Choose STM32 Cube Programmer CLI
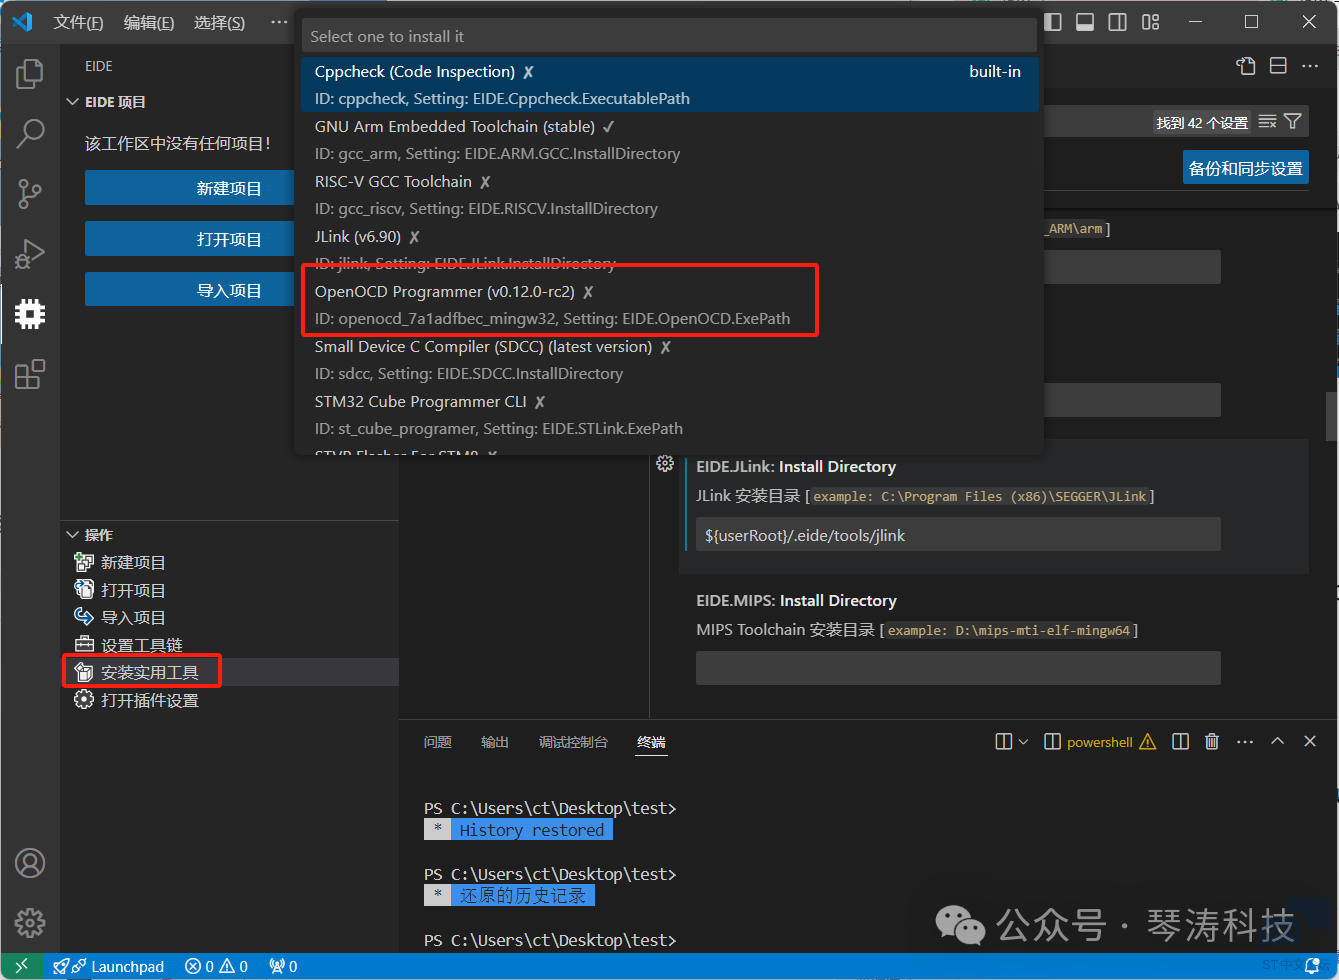This screenshot has height=980, width=1339. point(669,415)
